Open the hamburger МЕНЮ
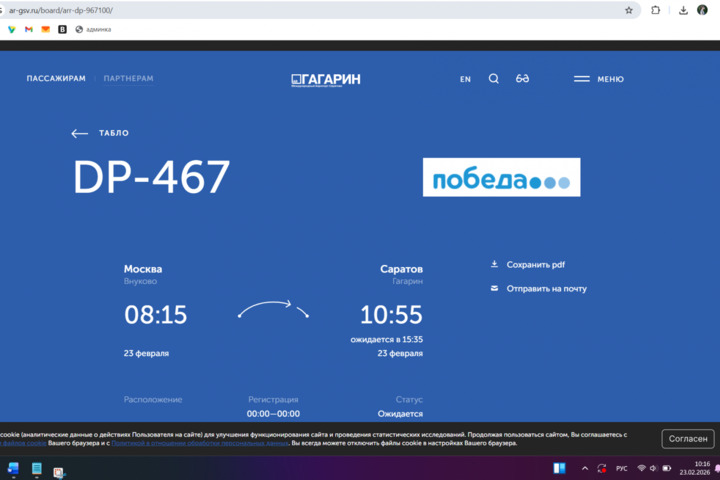Image resolution: width=720 pixels, height=480 pixels. [598, 79]
